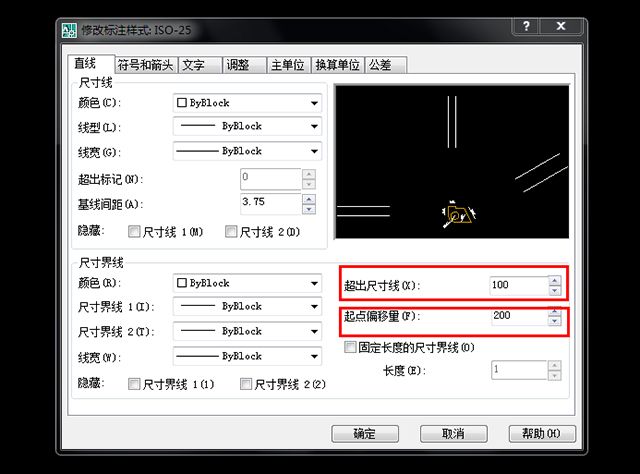Click the 取消 button

click(453, 434)
